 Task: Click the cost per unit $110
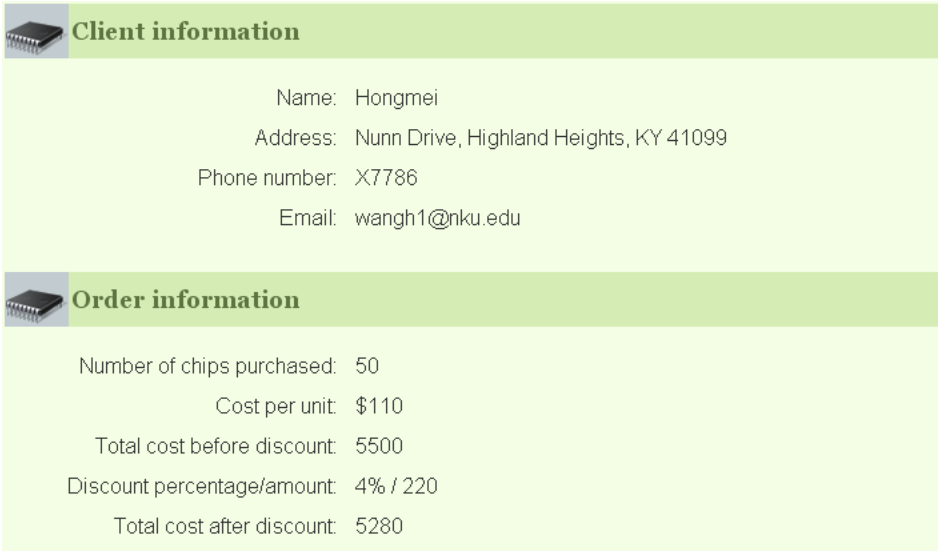click(379, 406)
